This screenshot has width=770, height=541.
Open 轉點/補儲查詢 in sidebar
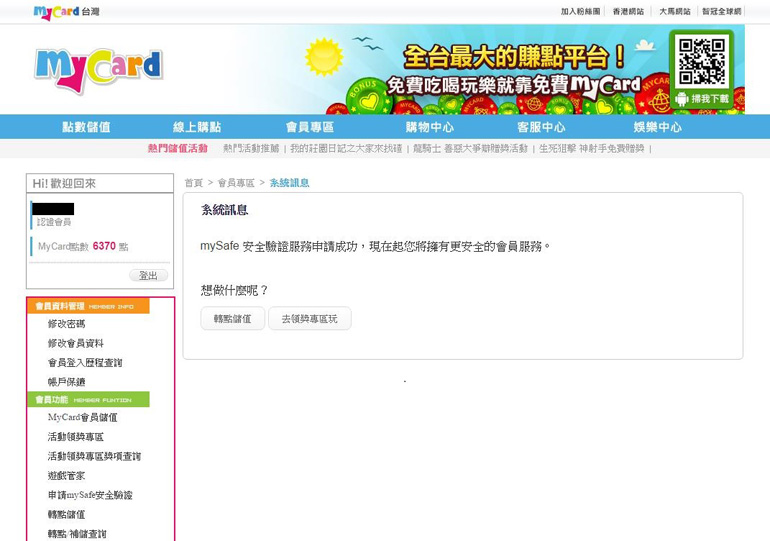point(77,534)
